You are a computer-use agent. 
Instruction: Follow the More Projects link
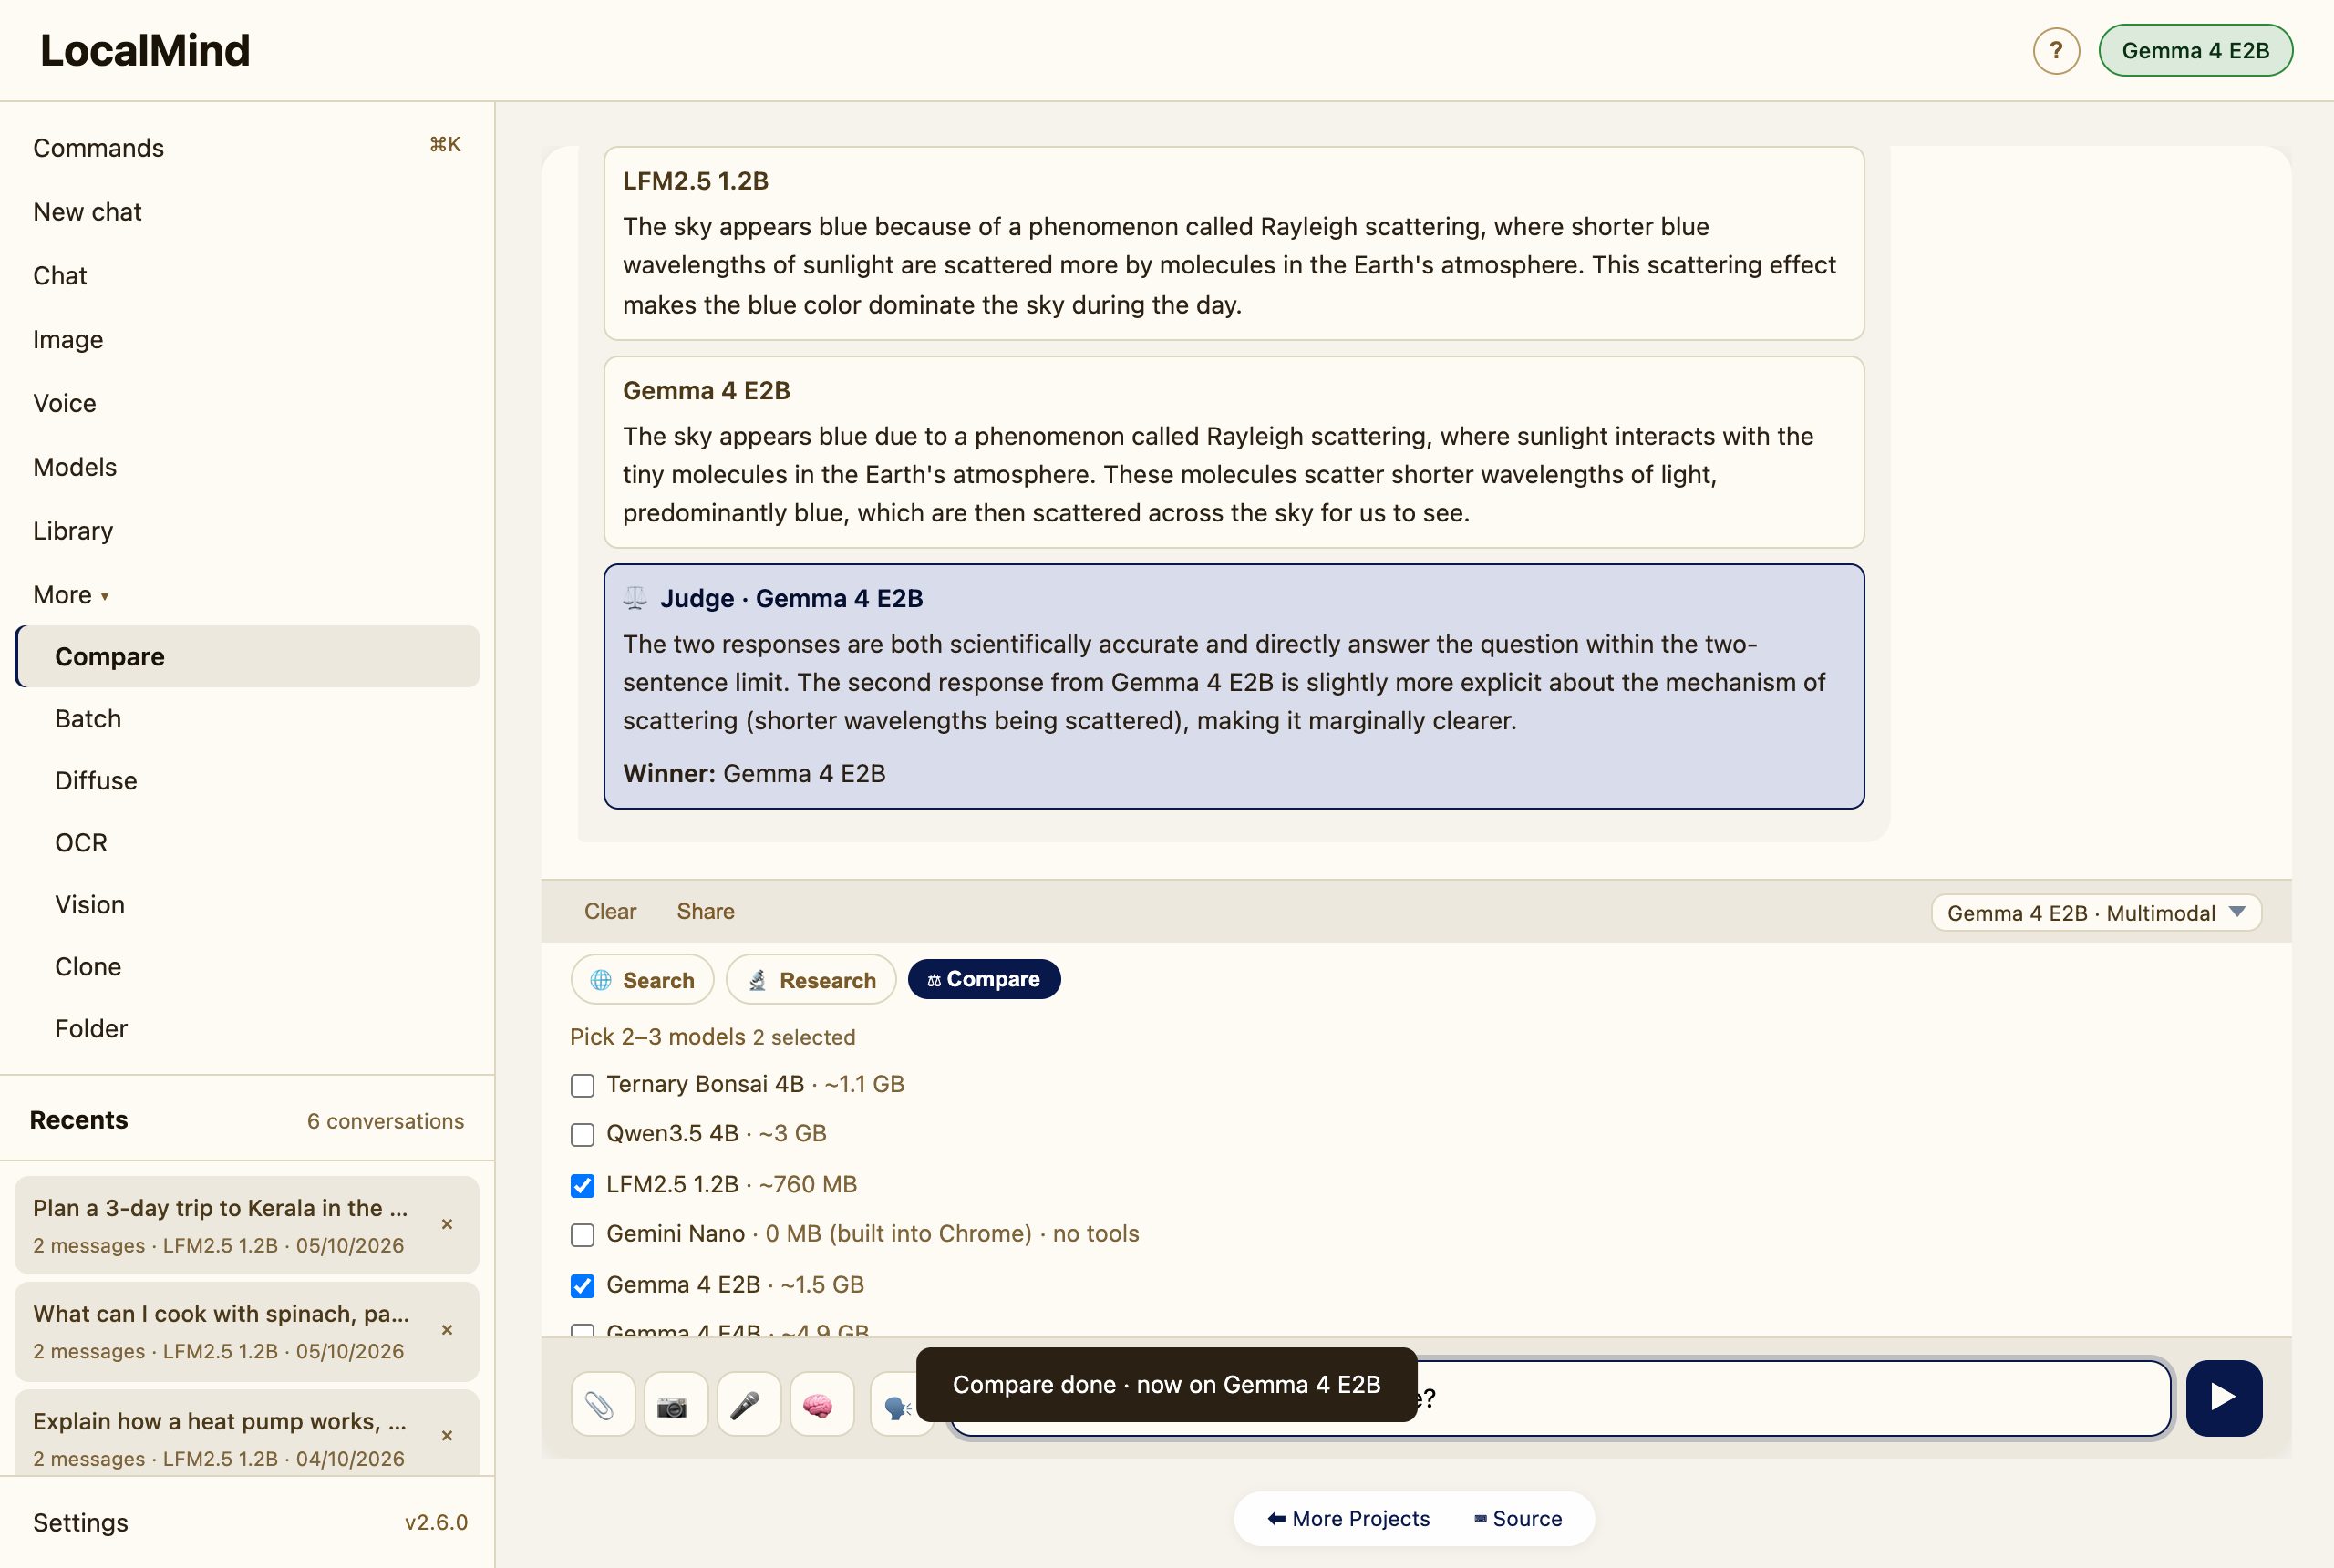pos(1349,1519)
